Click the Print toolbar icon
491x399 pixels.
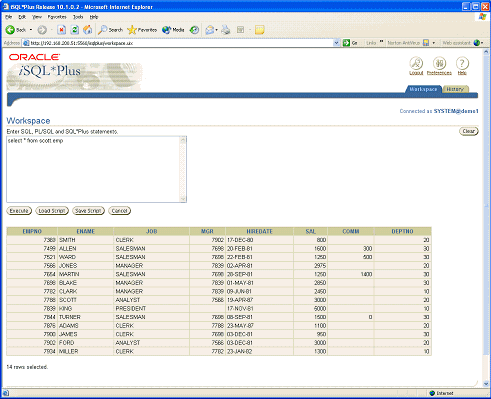tap(226, 30)
